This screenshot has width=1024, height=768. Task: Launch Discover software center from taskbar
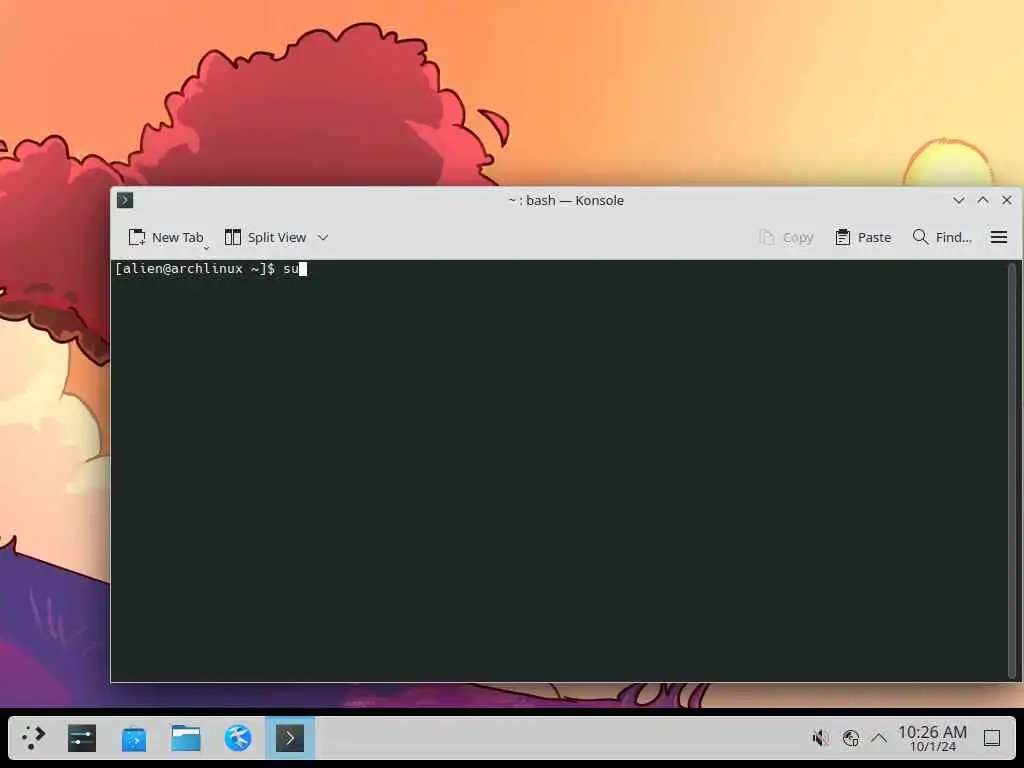tap(134, 738)
